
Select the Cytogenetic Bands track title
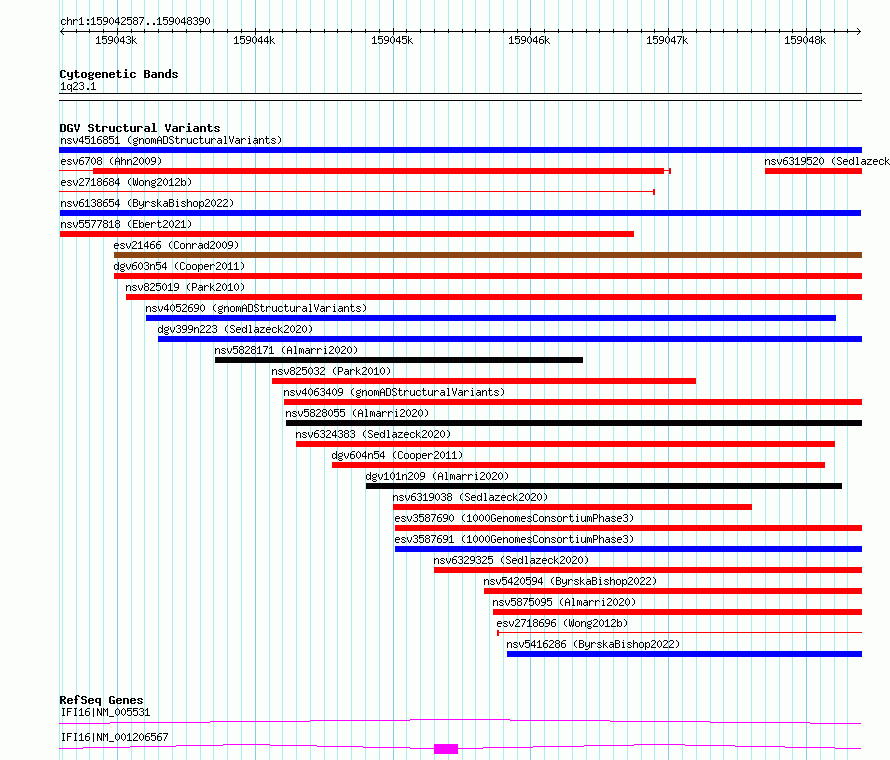pos(119,74)
